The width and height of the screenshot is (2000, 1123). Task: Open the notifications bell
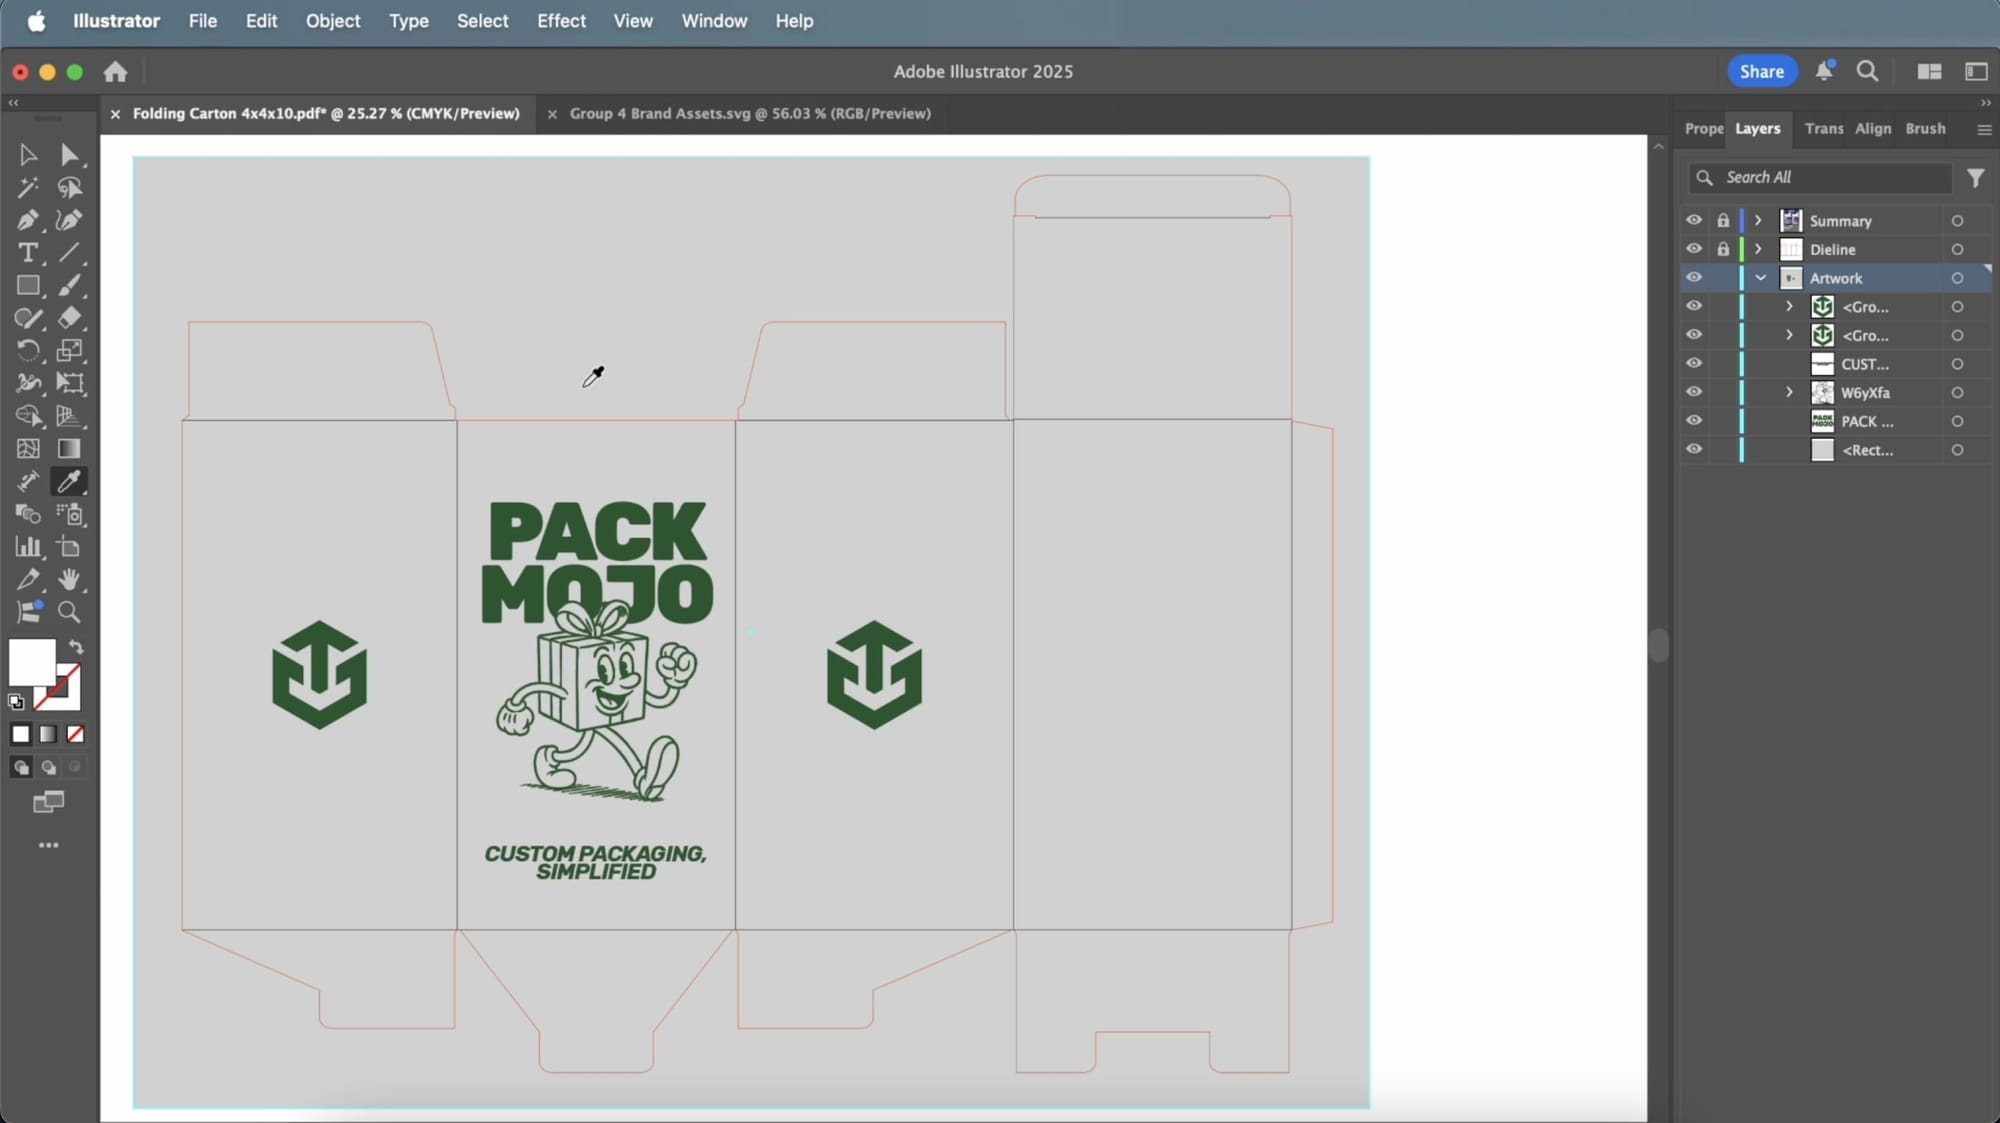(1824, 71)
